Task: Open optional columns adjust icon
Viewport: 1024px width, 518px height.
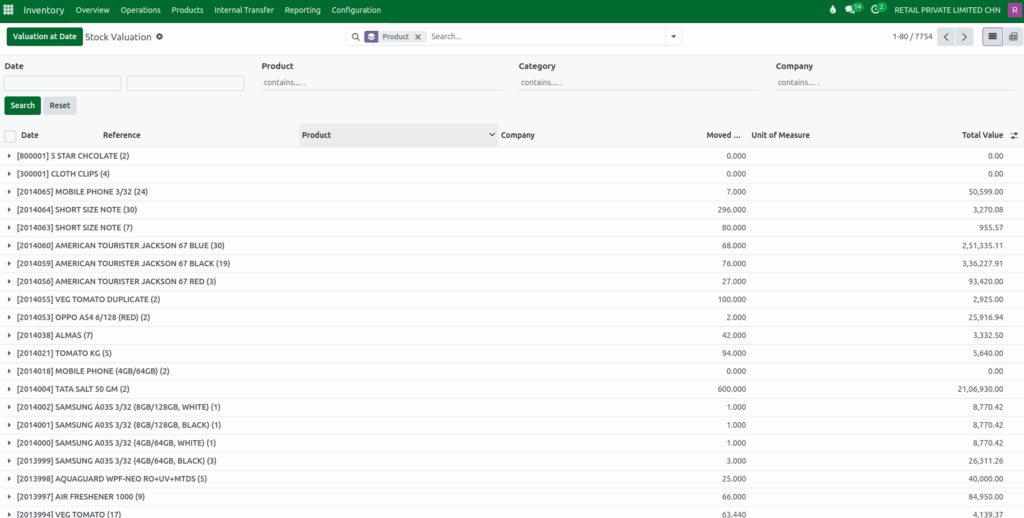Action: [1014, 135]
